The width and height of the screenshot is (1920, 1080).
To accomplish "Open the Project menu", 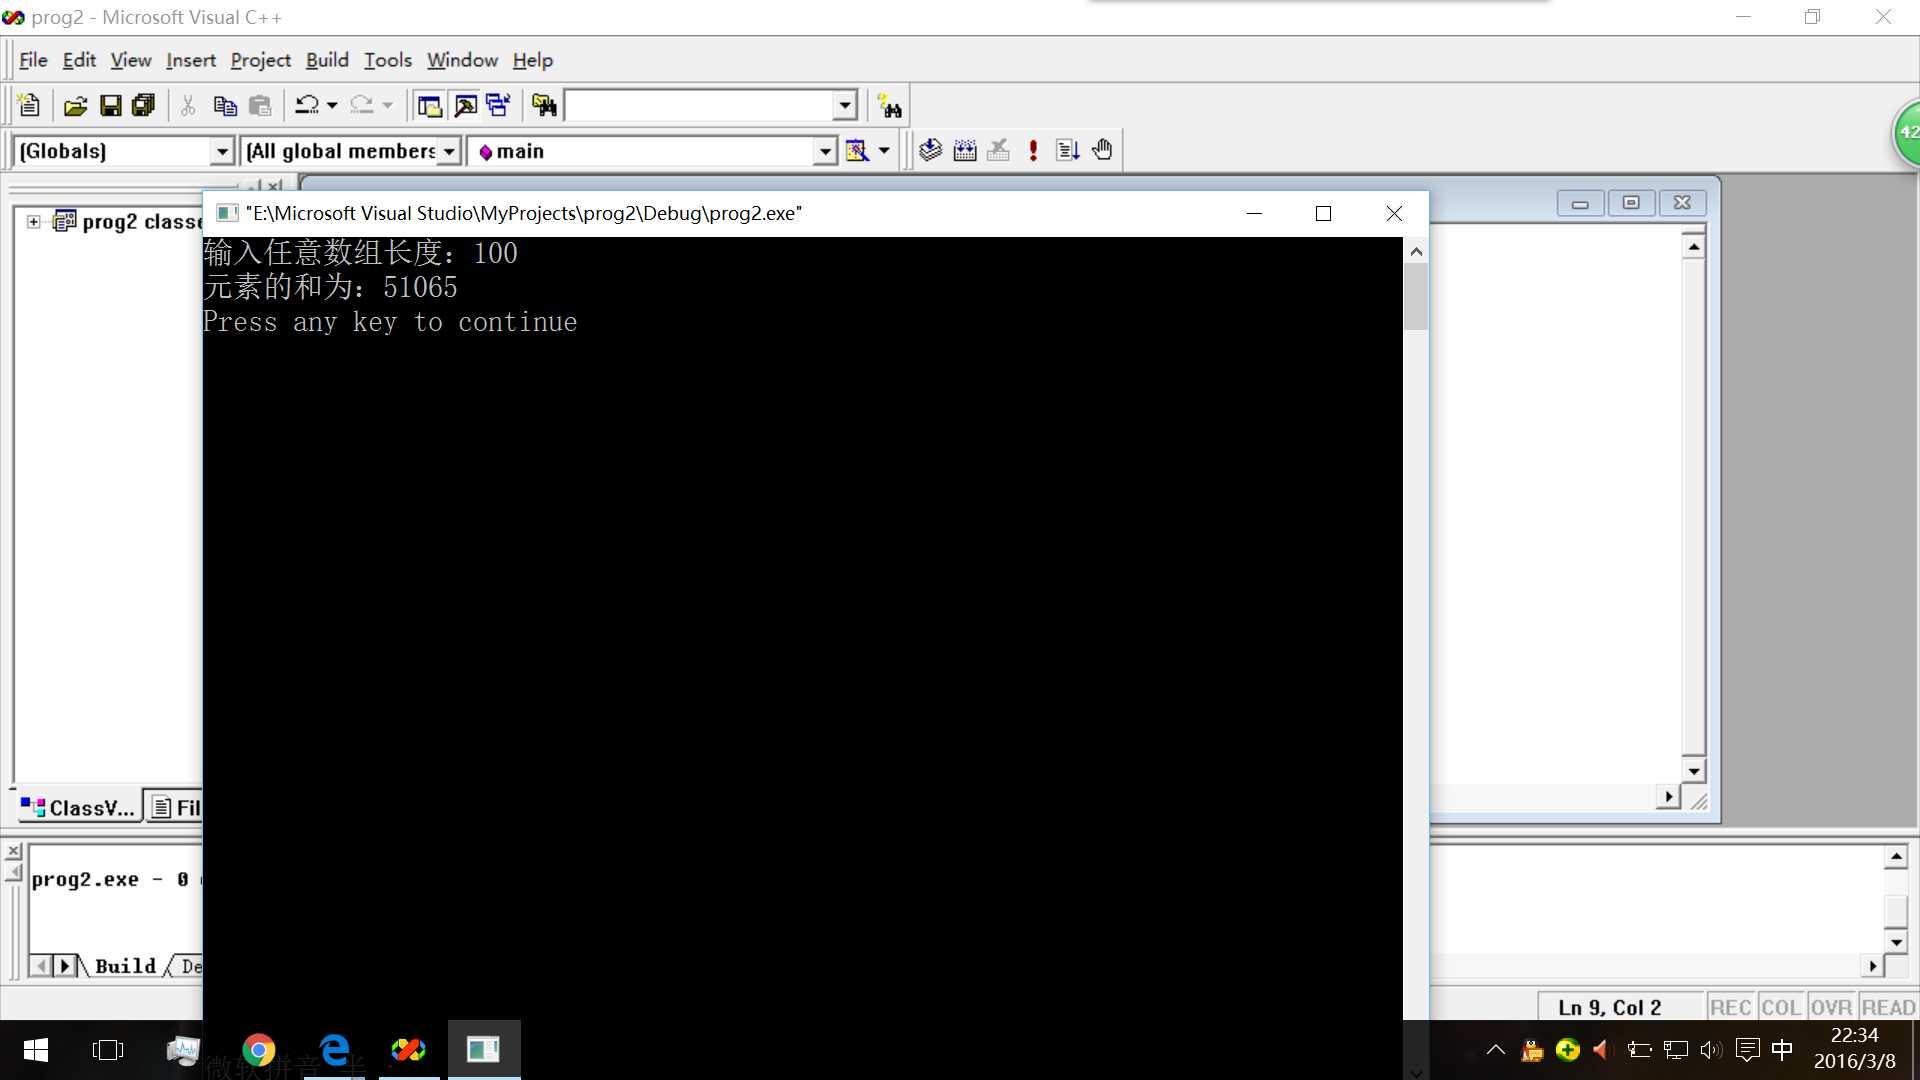I will 260,60.
